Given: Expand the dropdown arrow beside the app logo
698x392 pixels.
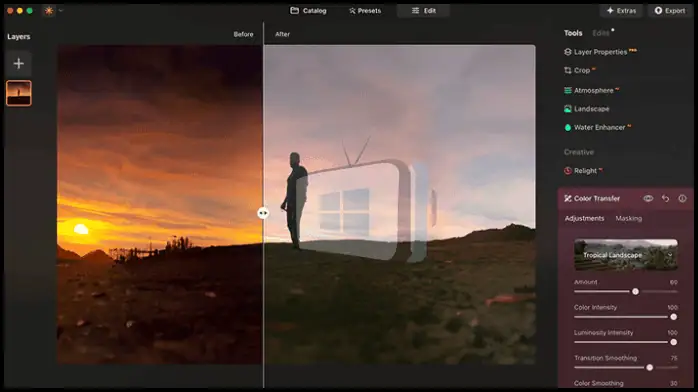Looking at the screenshot, I should (x=61, y=11).
